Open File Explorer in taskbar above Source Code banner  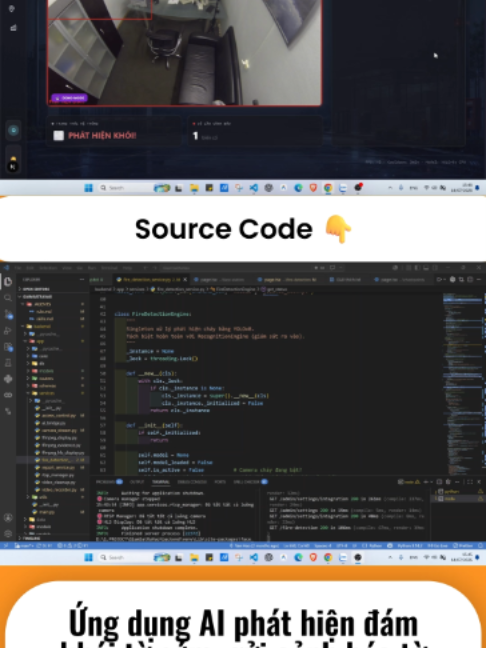[194, 188]
